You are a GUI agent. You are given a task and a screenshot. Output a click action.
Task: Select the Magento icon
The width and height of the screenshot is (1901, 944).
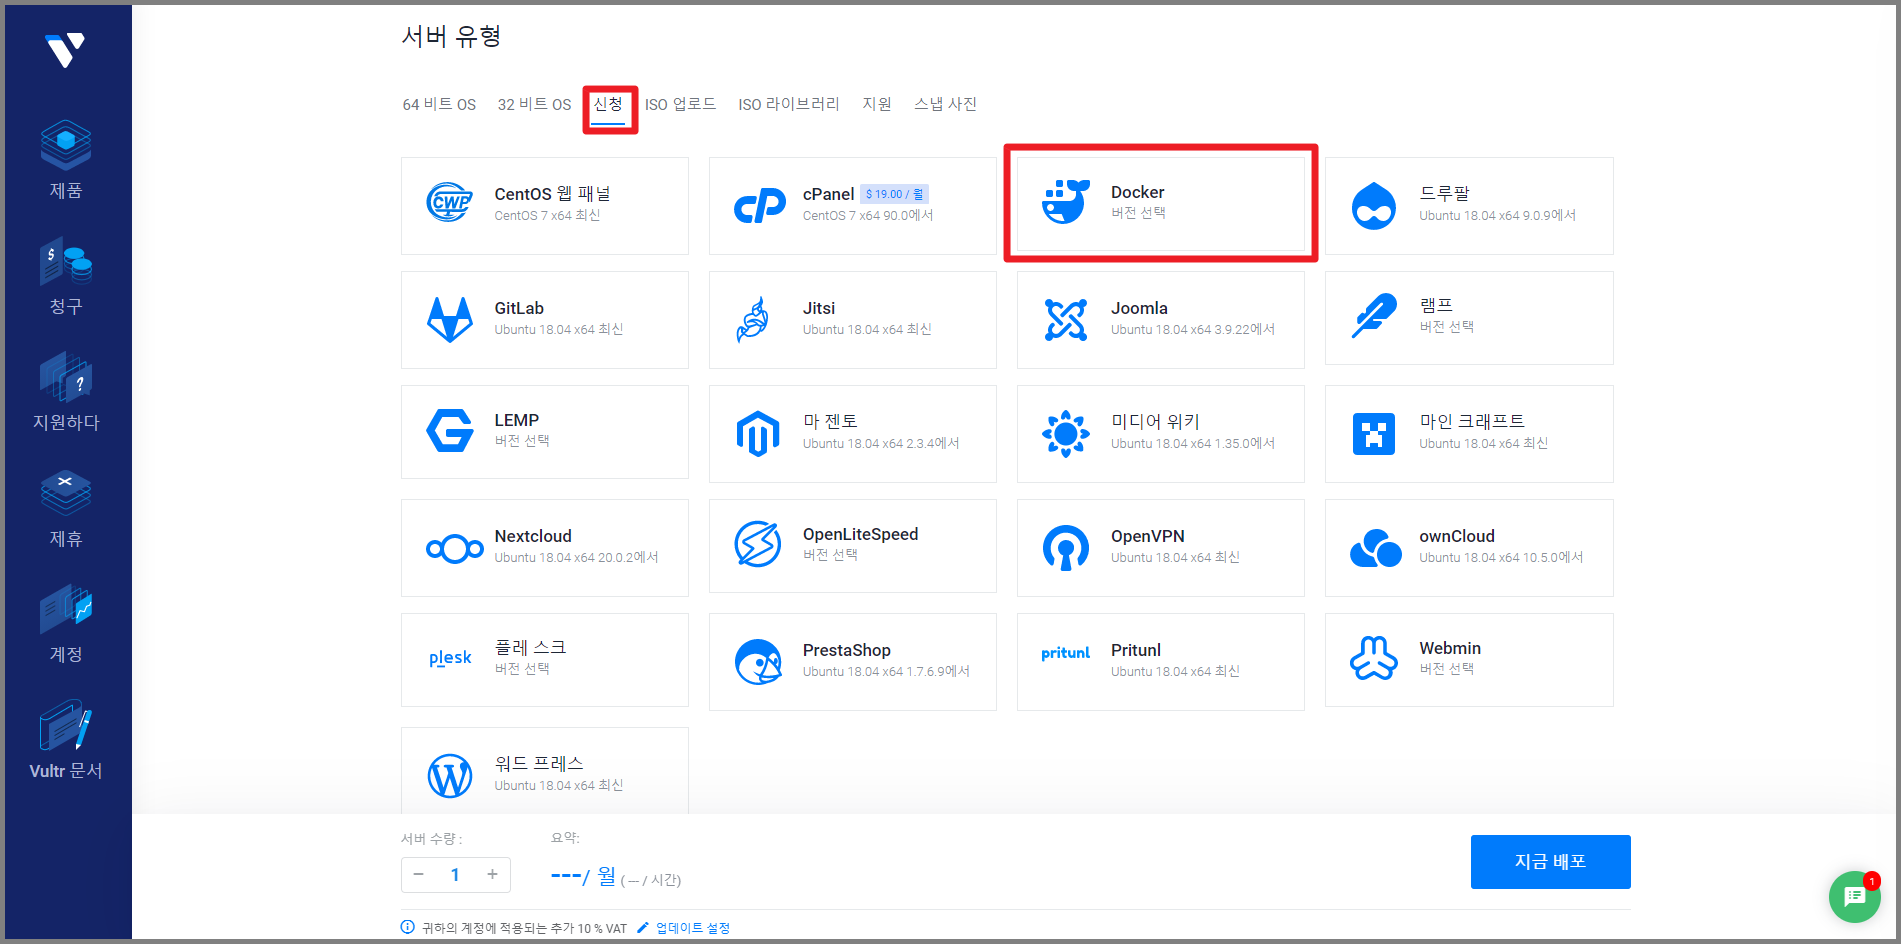[x=758, y=433]
